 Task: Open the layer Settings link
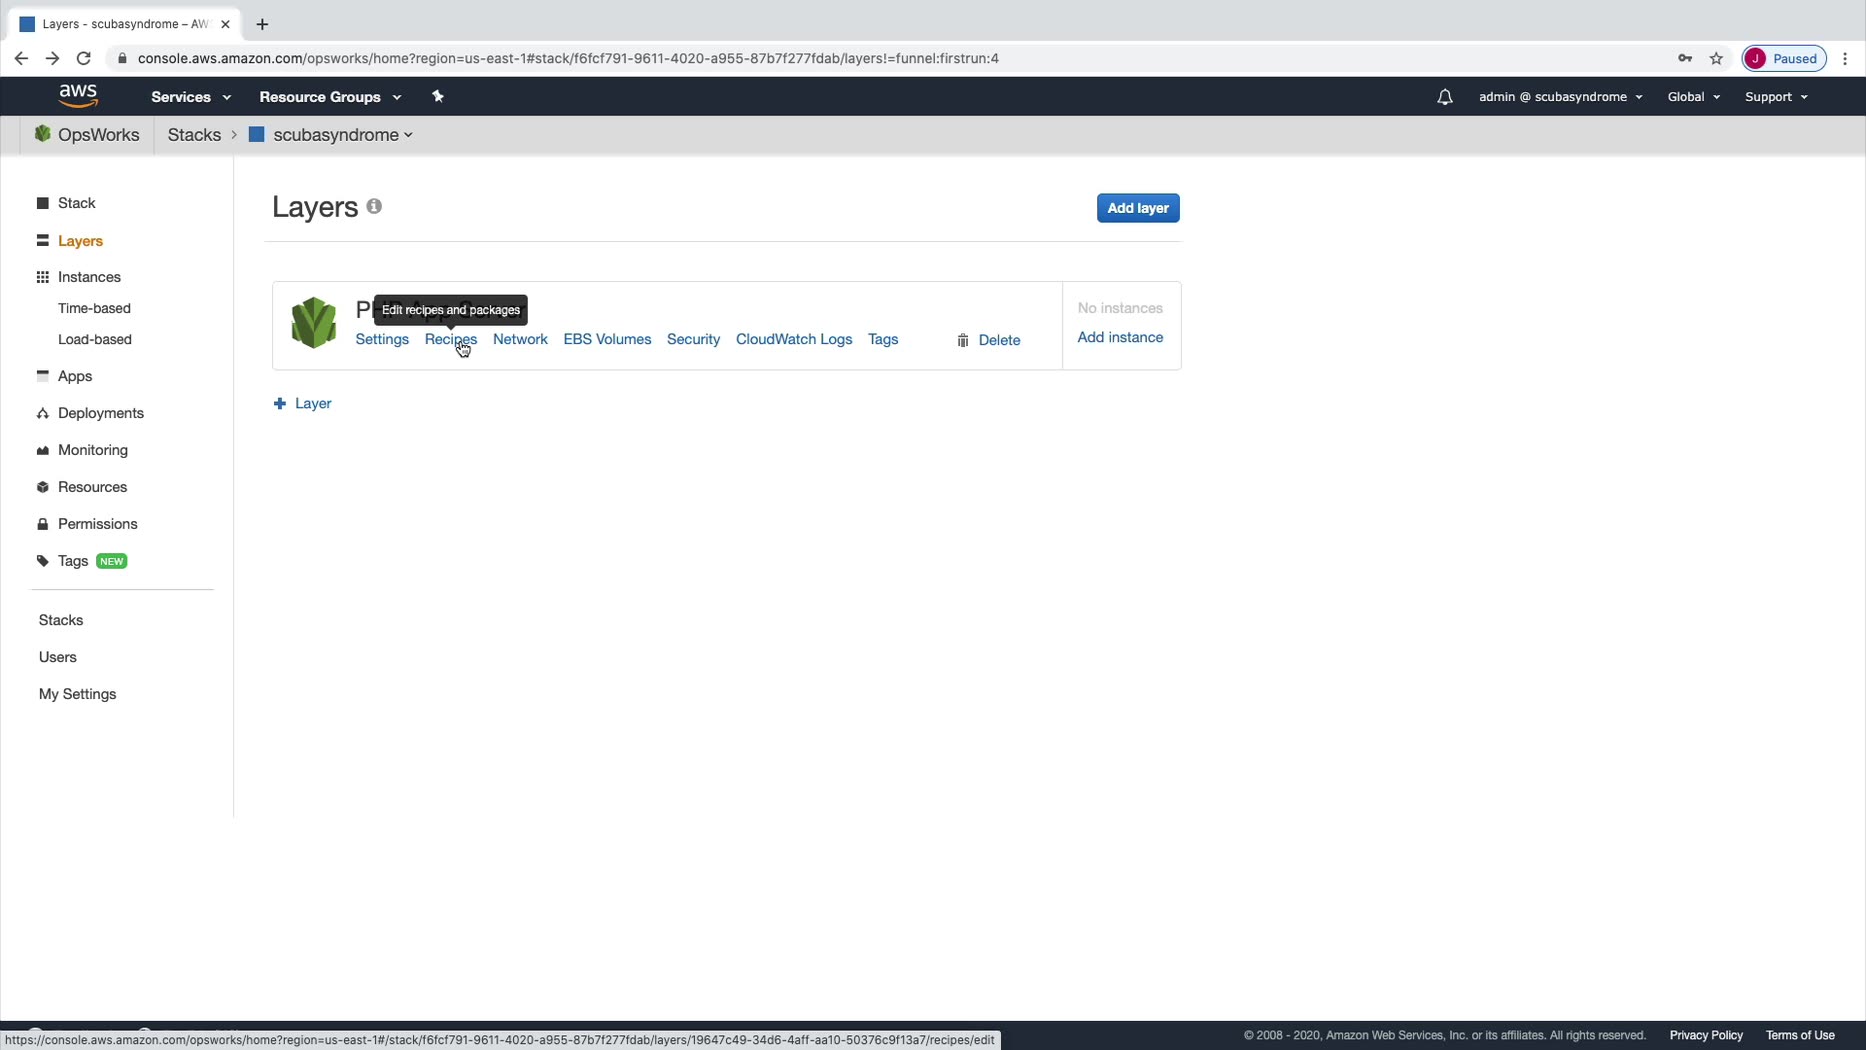[382, 339]
